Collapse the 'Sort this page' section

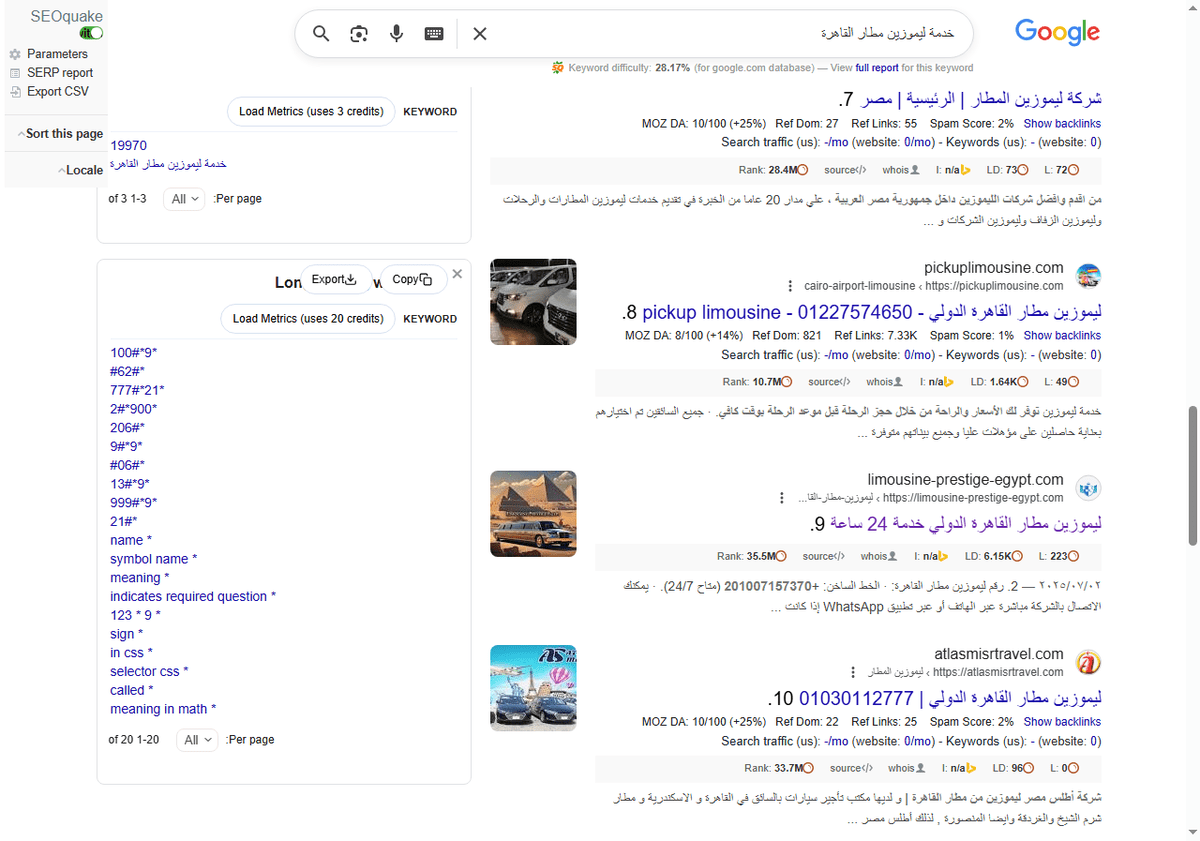[63, 133]
